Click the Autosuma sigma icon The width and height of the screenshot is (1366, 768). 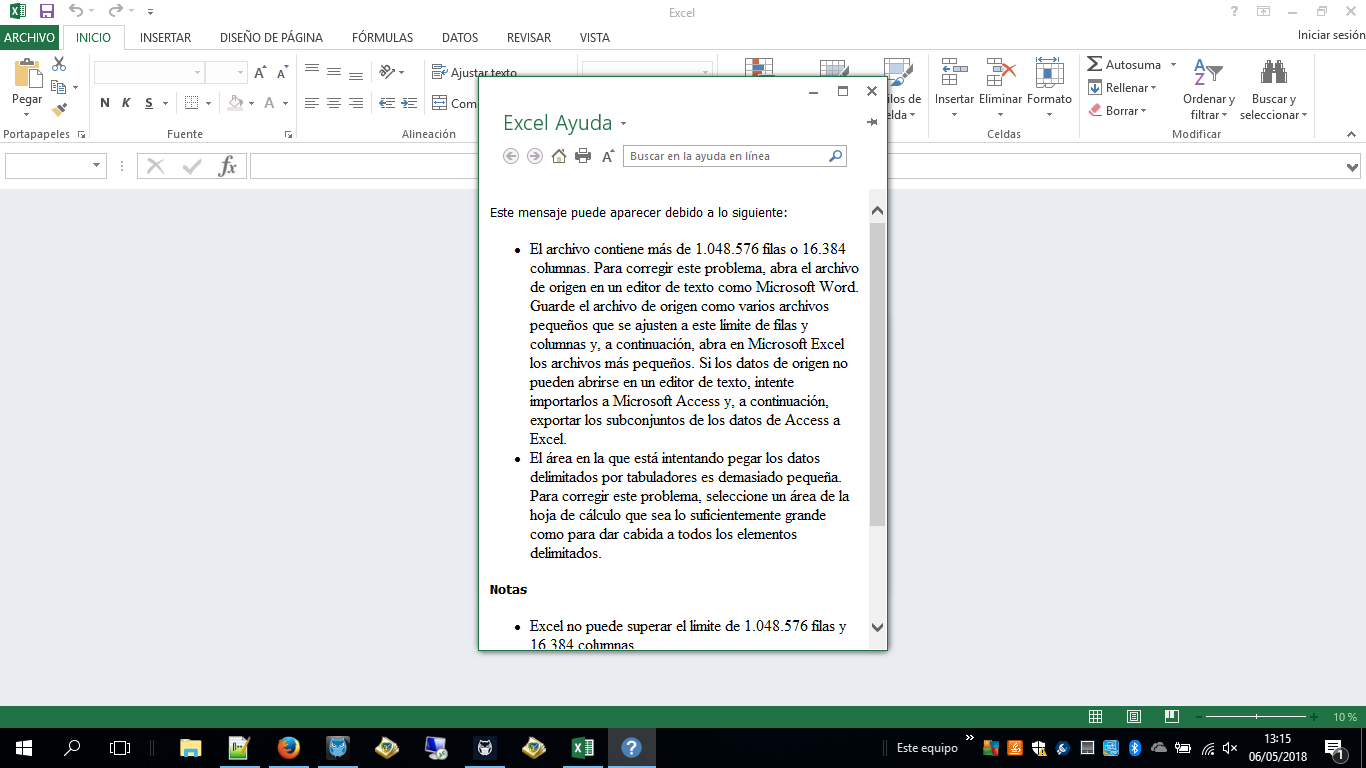click(1095, 64)
